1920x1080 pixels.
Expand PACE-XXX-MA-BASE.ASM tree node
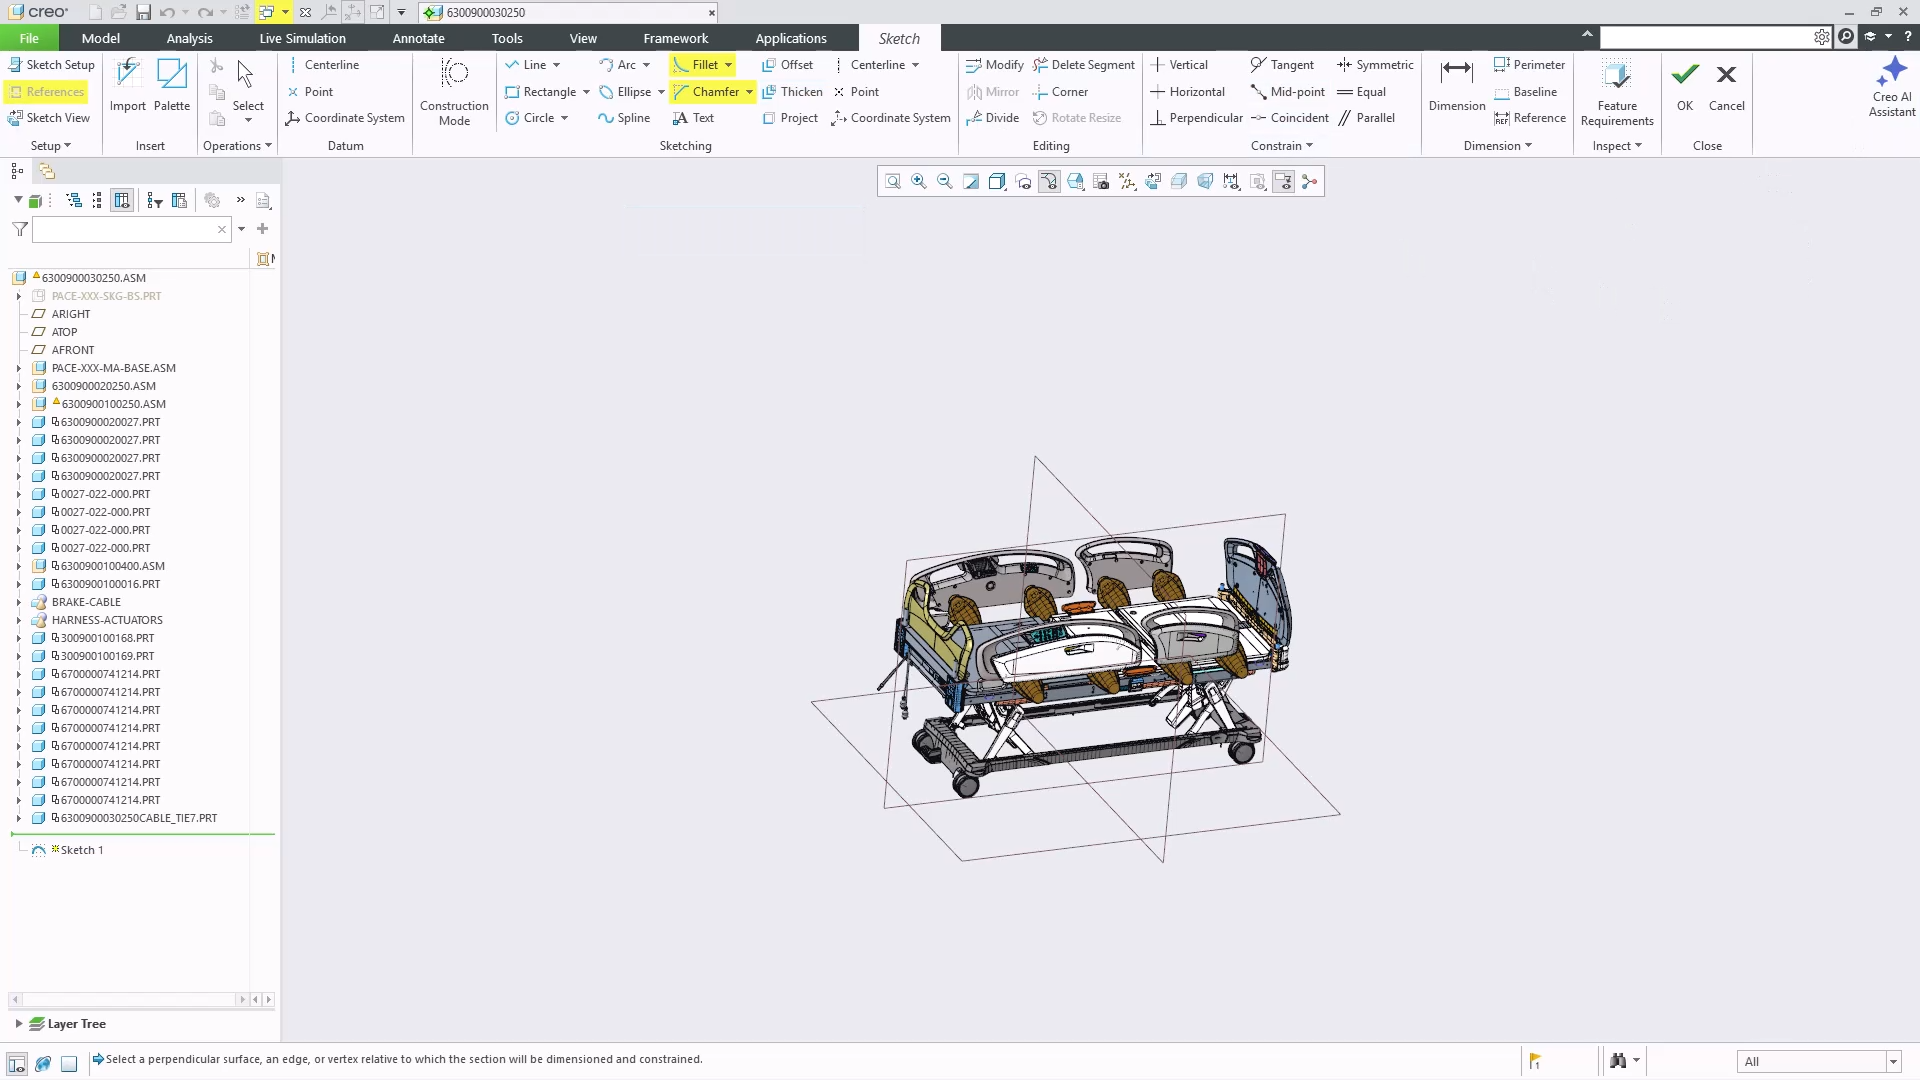[x=18, y=368]
